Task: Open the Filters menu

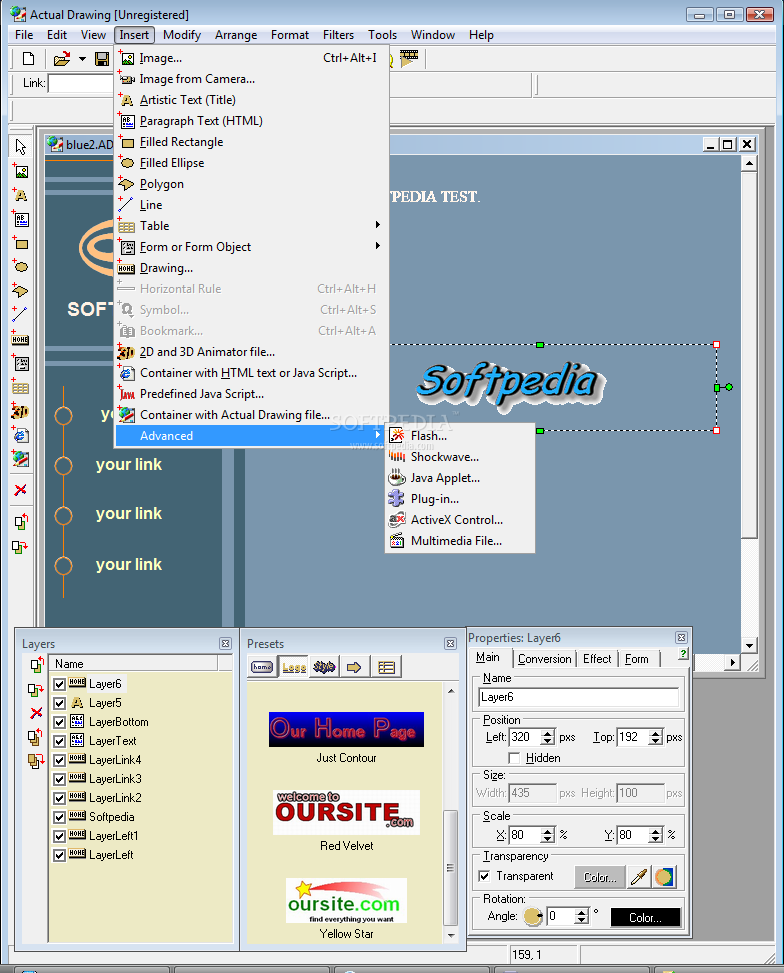Action: 338,35
